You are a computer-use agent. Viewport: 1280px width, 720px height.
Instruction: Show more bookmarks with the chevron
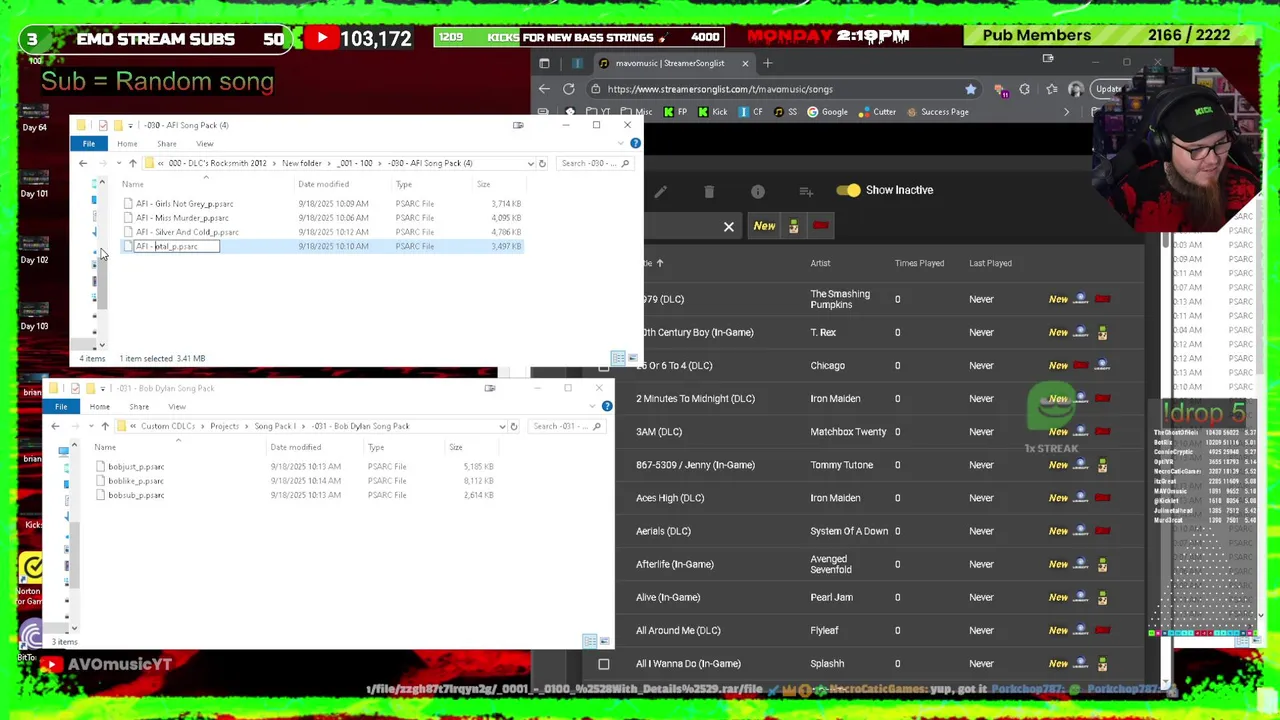(x=1066, y=112)
